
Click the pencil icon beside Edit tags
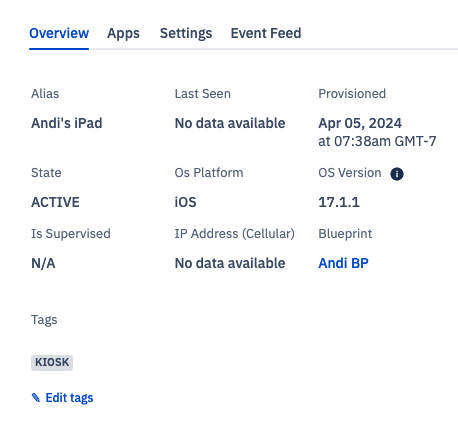[36, 397]
